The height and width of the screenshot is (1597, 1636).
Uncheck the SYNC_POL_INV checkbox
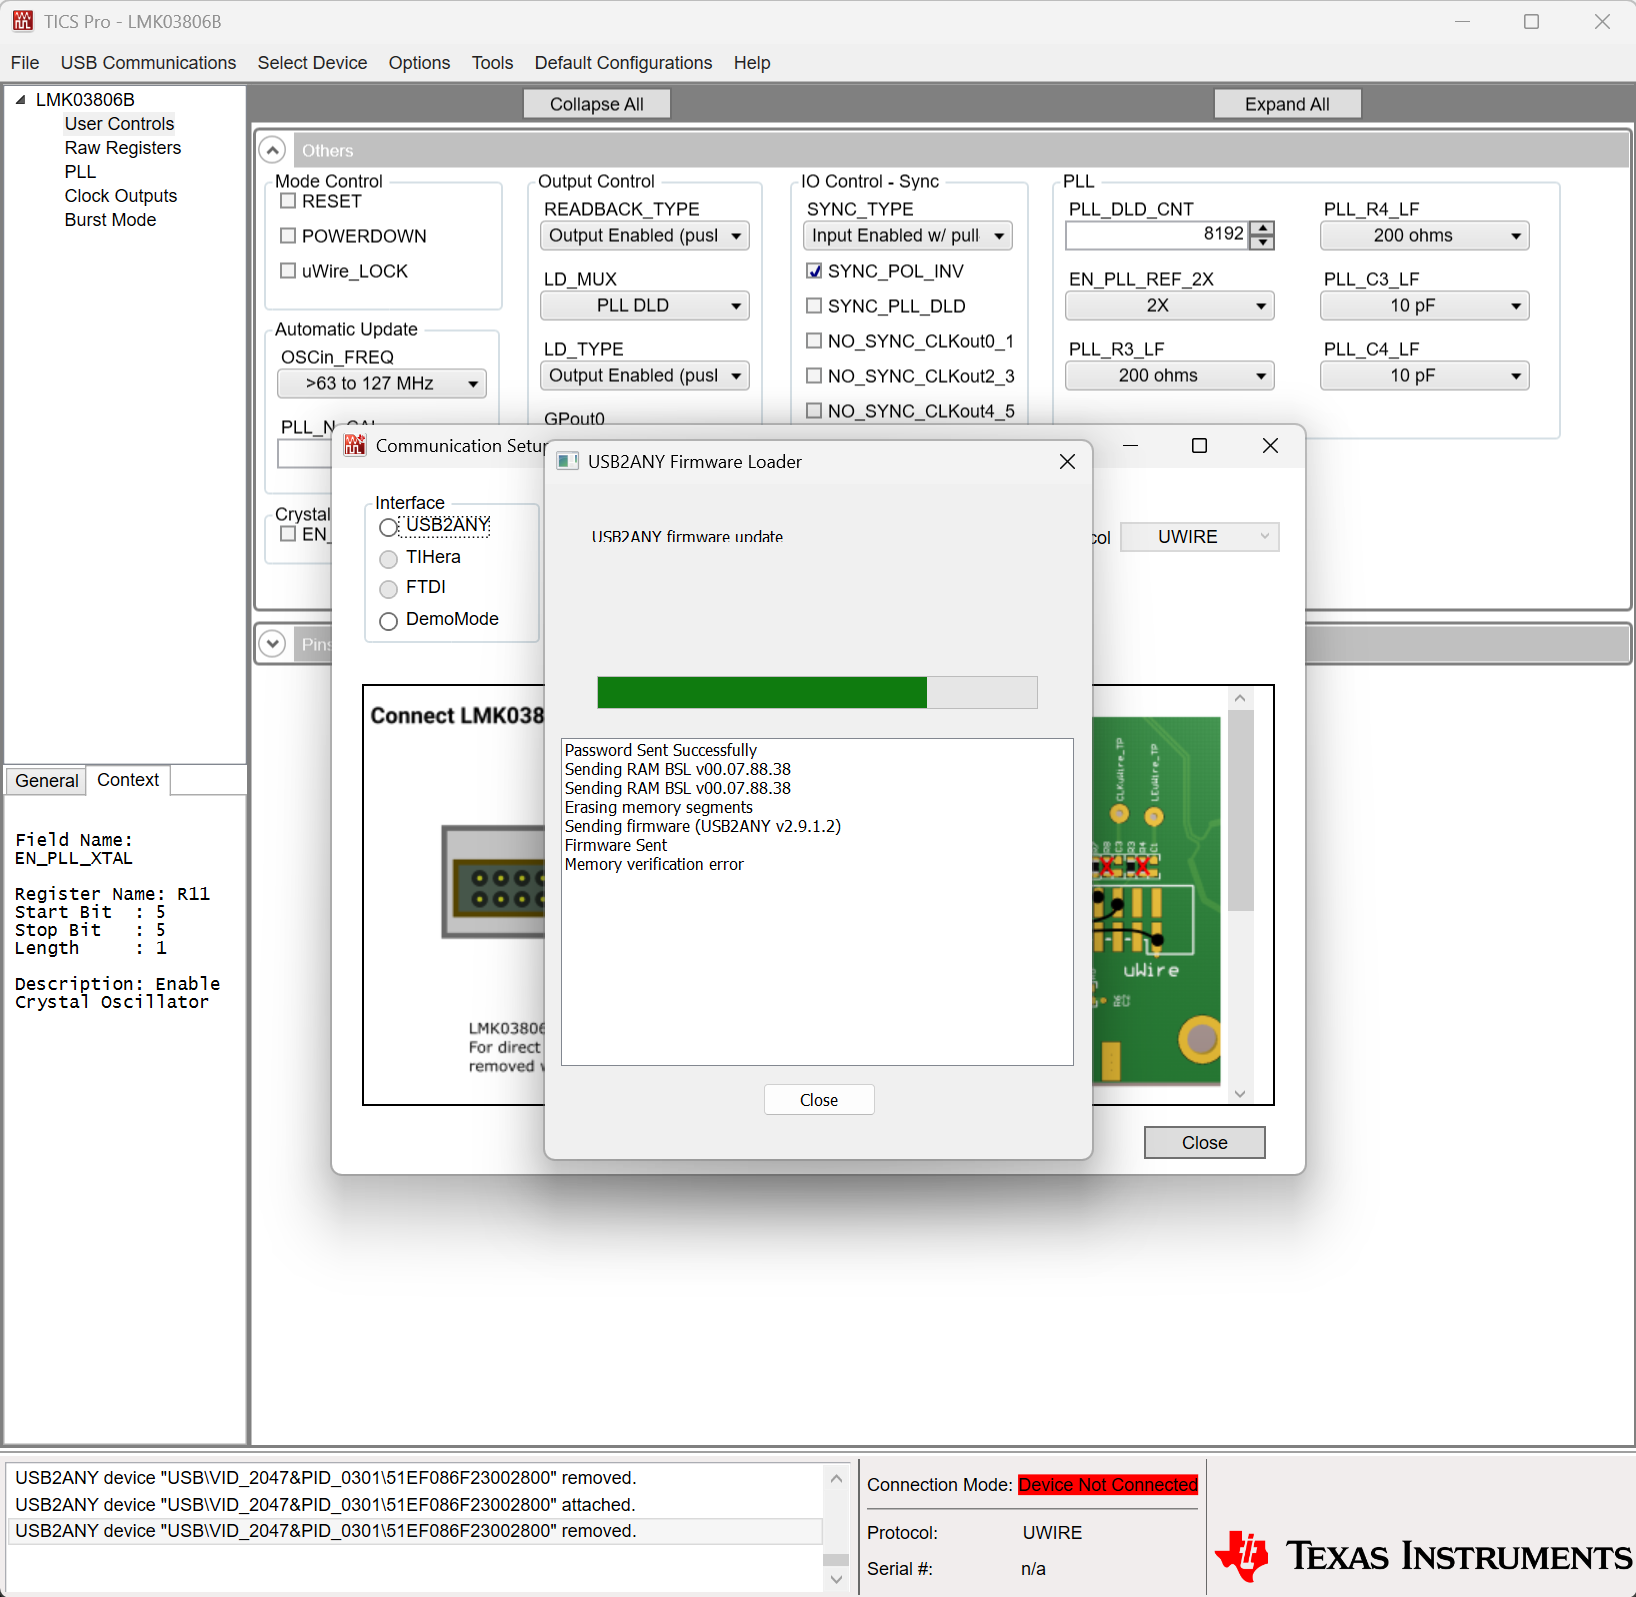(x=814, y=271)
